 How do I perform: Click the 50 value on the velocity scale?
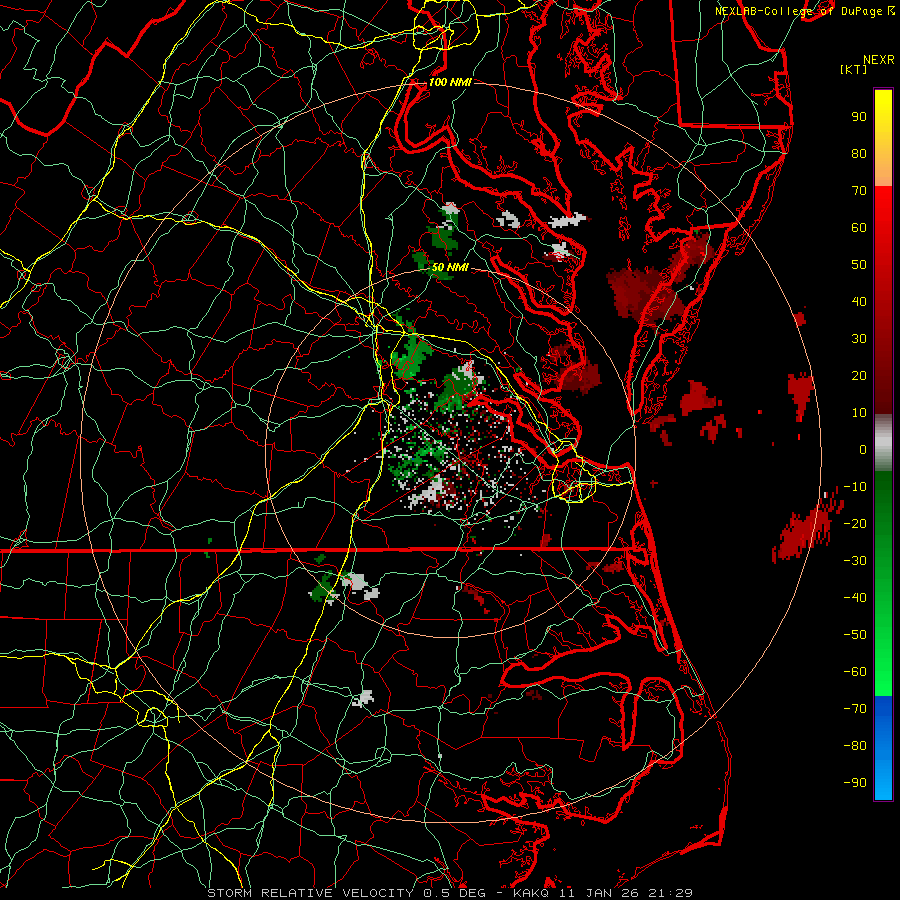tap(859, 265)
